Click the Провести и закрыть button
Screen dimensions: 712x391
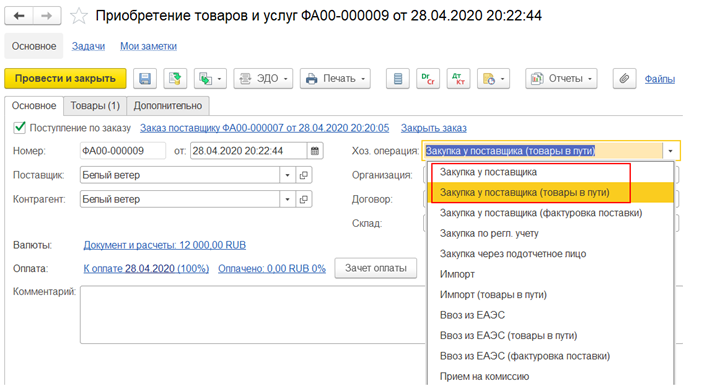[x=65, y=79]
